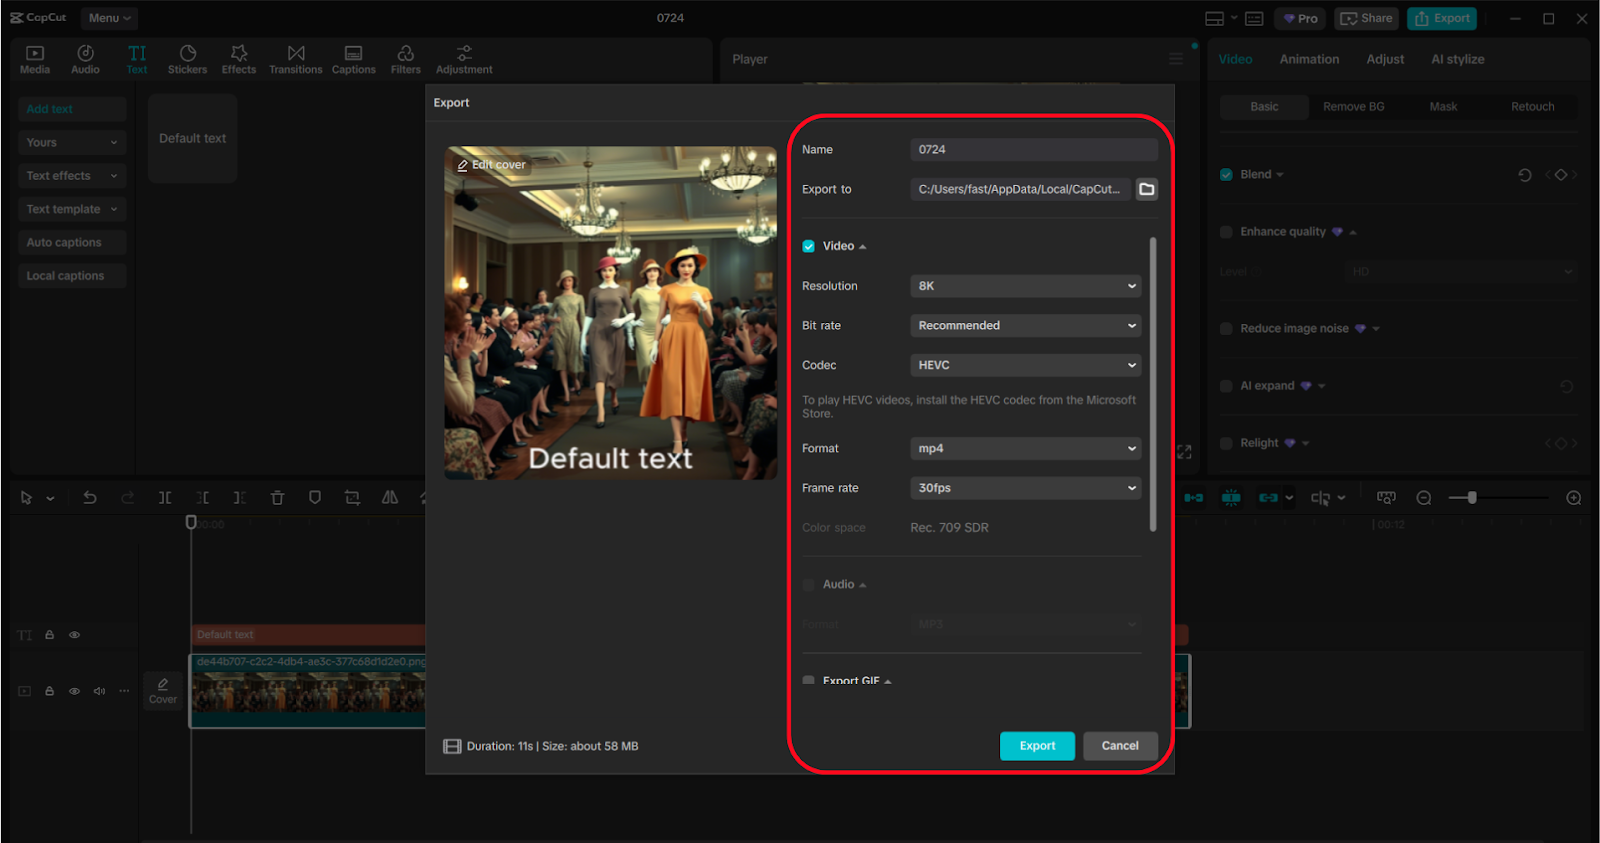
Task: Expand the Yours text category
Action: (x=72, y=143)
